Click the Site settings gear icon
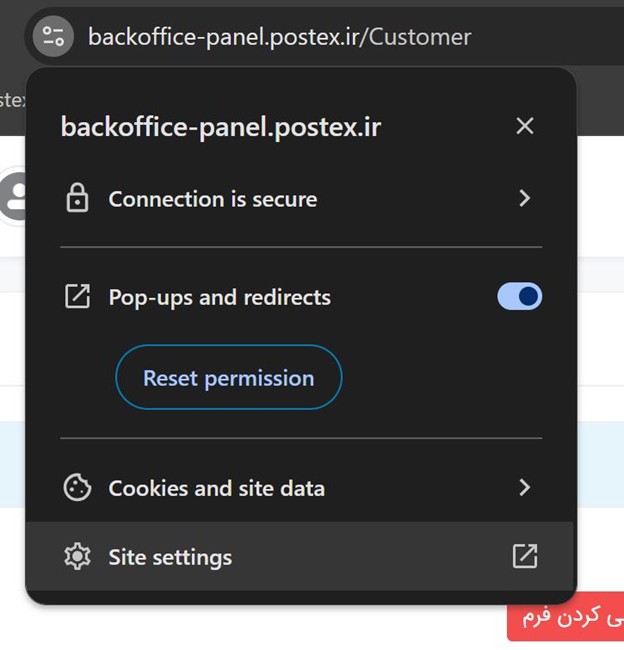The image size is (624, 650). click(77, 556)
